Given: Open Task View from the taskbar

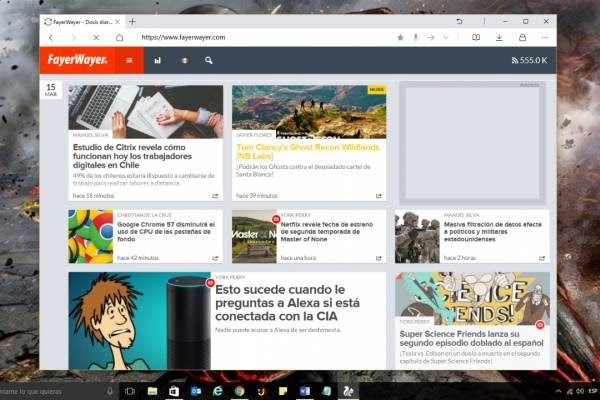Looking at the screenshot, I should coord(130,391).
